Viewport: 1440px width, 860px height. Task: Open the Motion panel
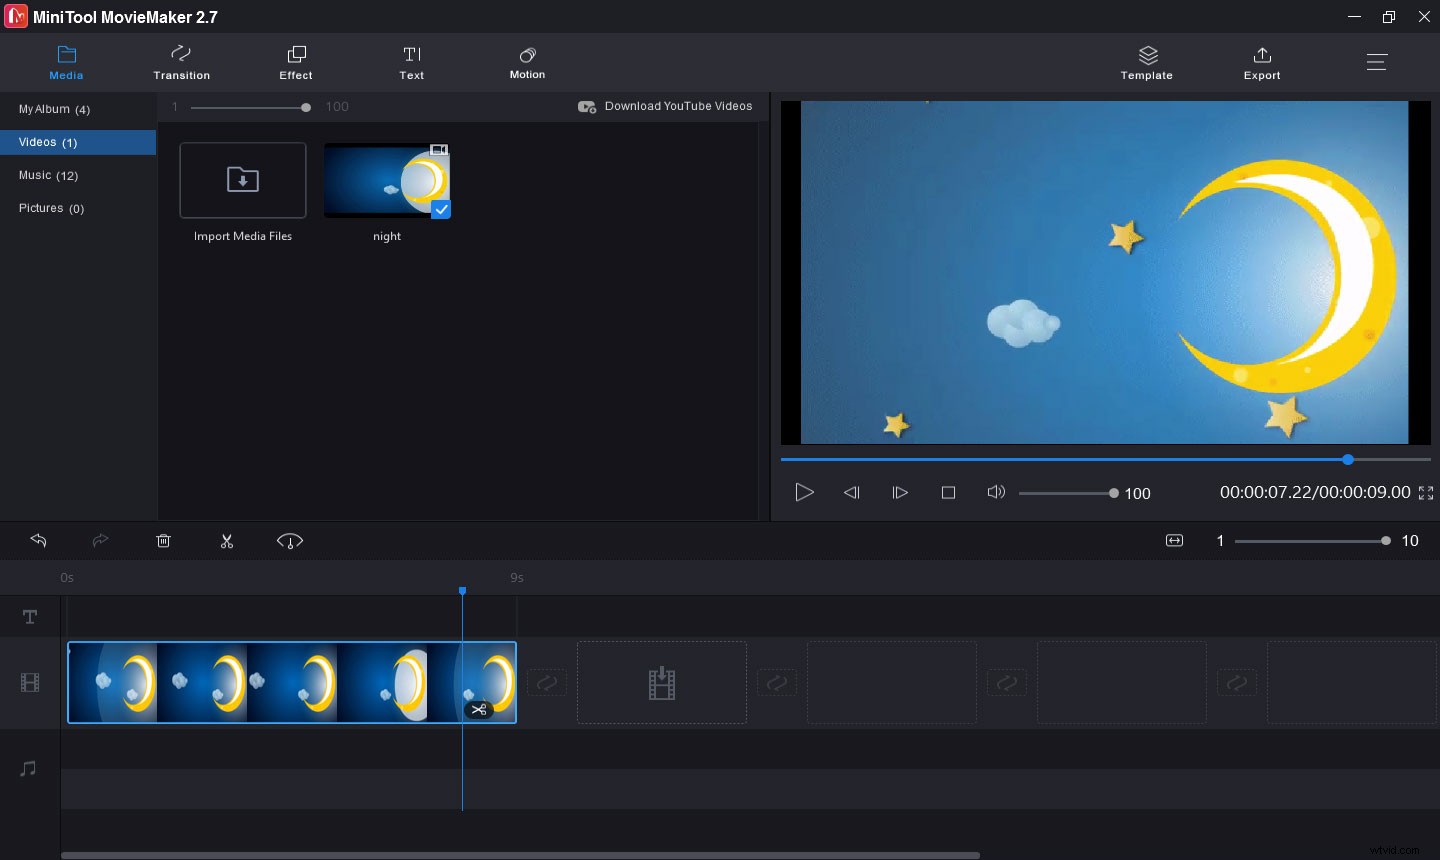527,62
